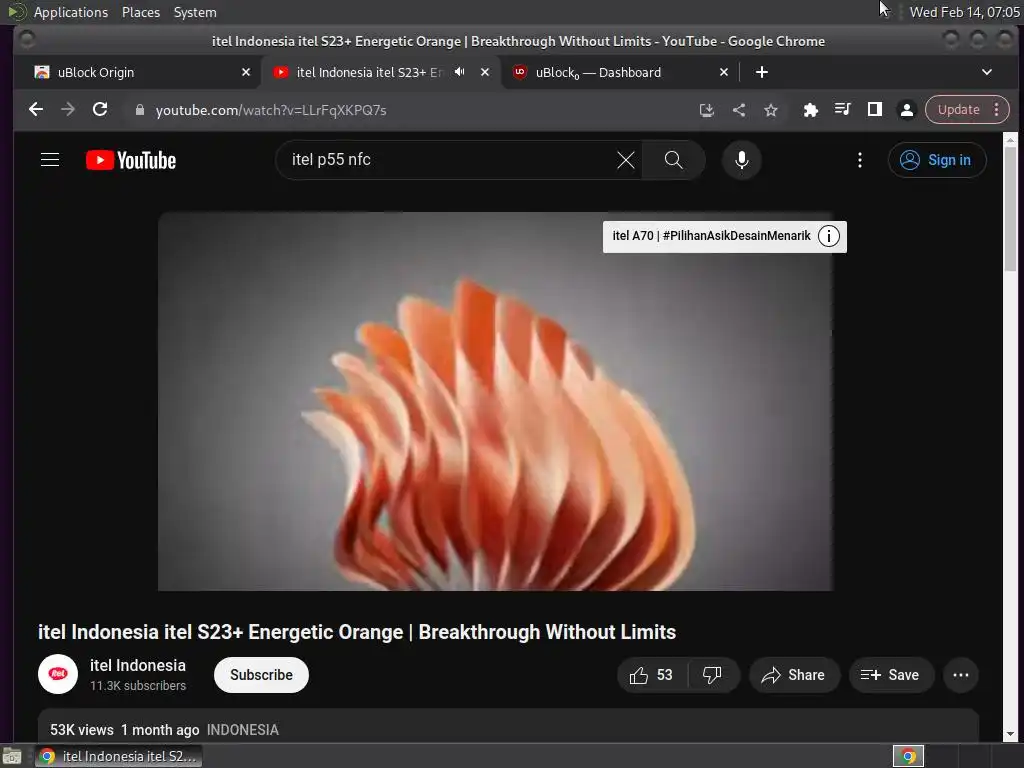Open itel Indonesia channel avatar
1024x768 pixels.
point(58,674)
